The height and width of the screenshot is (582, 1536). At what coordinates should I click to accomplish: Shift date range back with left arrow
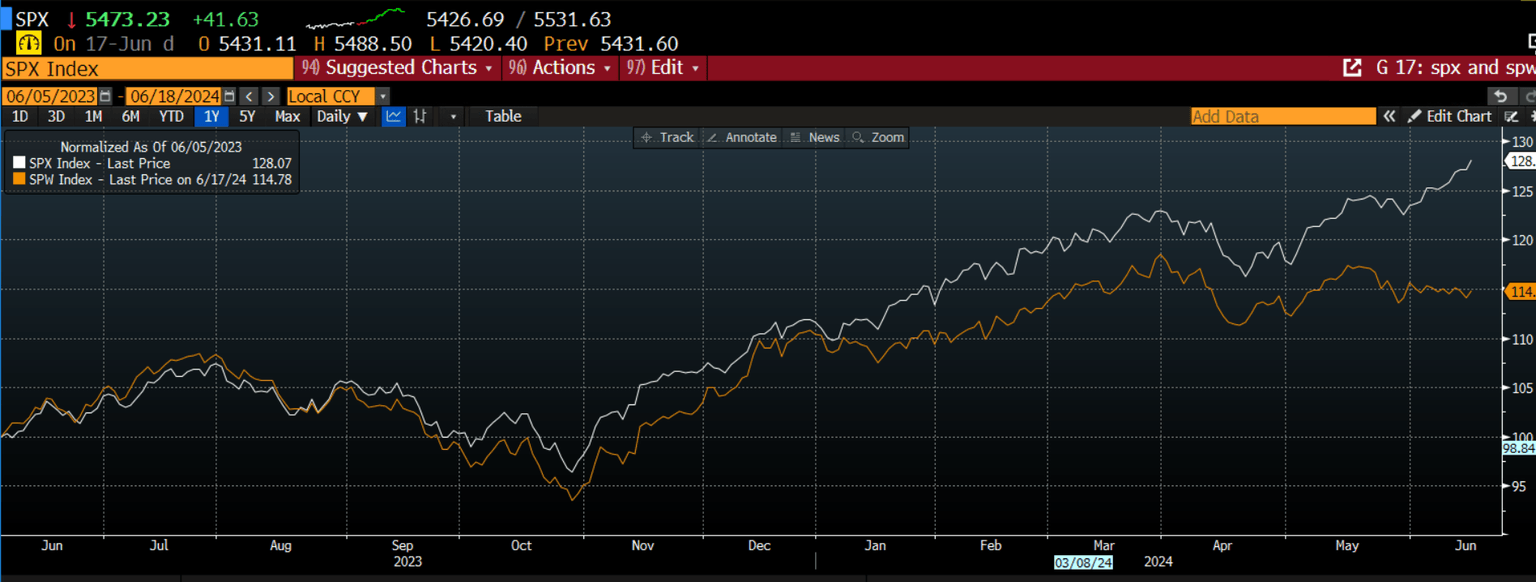[x=250, y=96]
